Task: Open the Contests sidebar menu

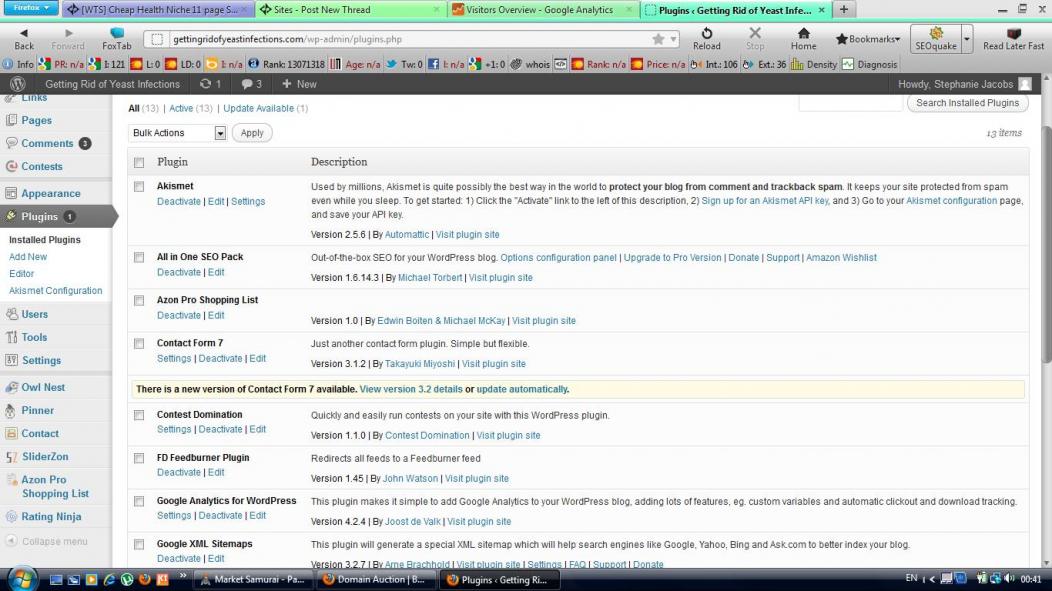Action: tap(42, 166)
